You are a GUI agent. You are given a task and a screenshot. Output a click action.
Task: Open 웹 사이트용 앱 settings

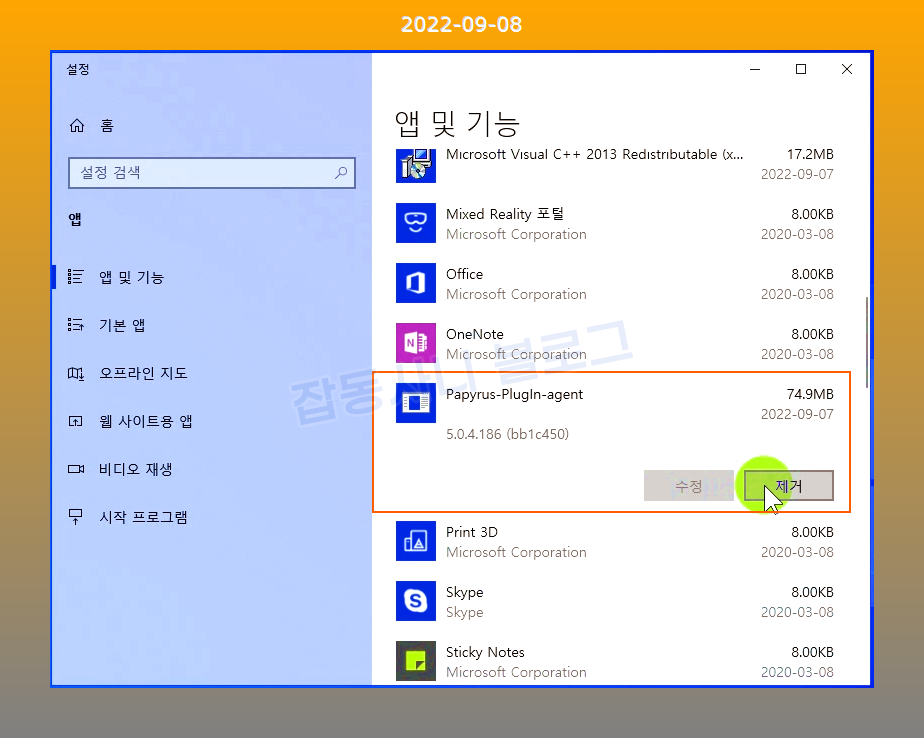pos(146,421)
